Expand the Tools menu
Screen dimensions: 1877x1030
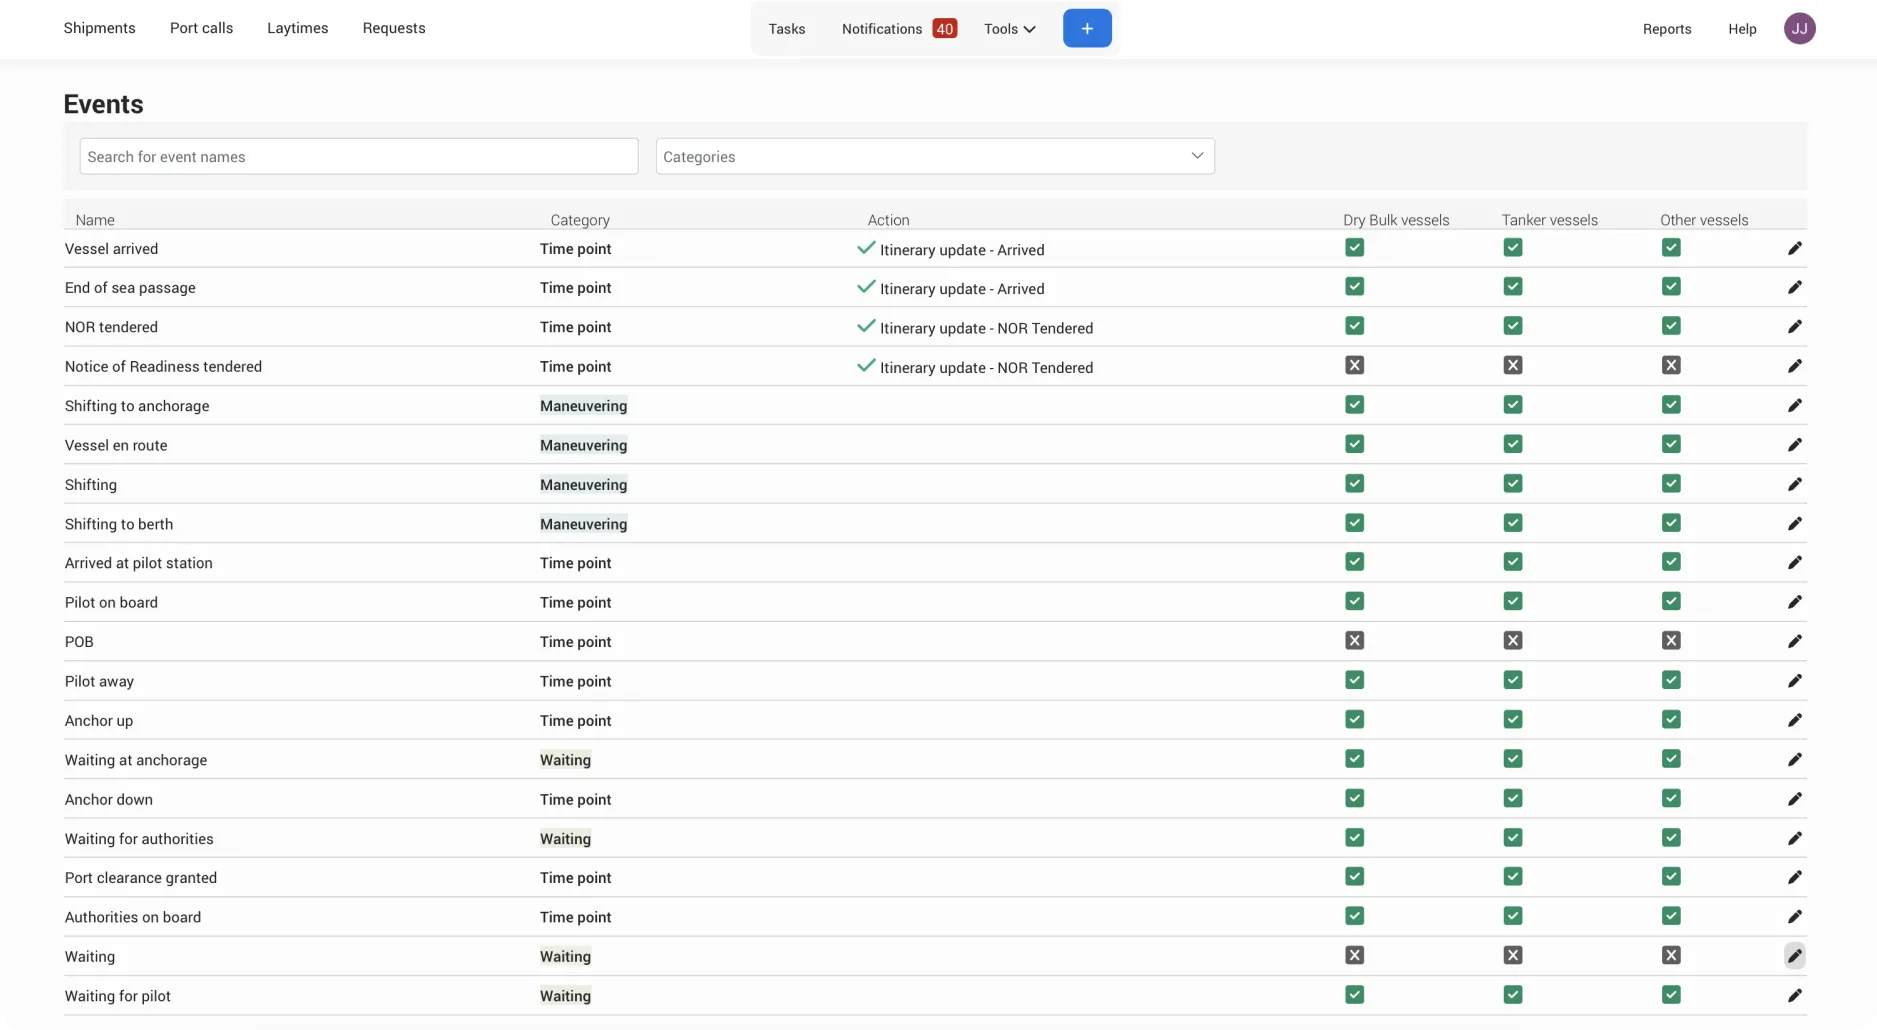1009,29
